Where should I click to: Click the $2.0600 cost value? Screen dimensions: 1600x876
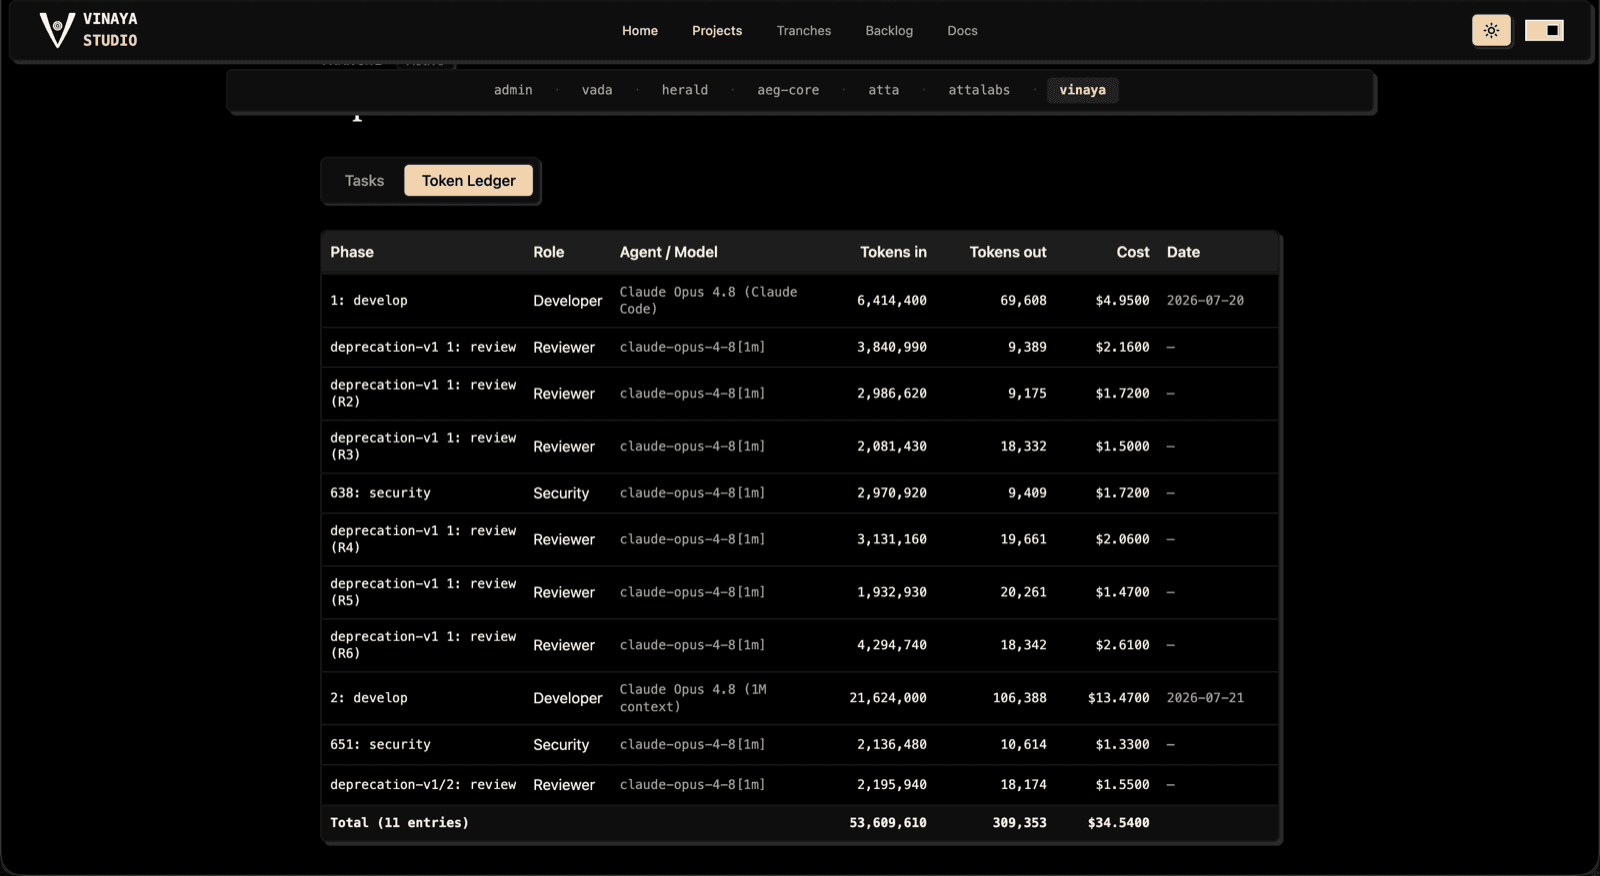pyautogui.click(x=1122, y=539)
